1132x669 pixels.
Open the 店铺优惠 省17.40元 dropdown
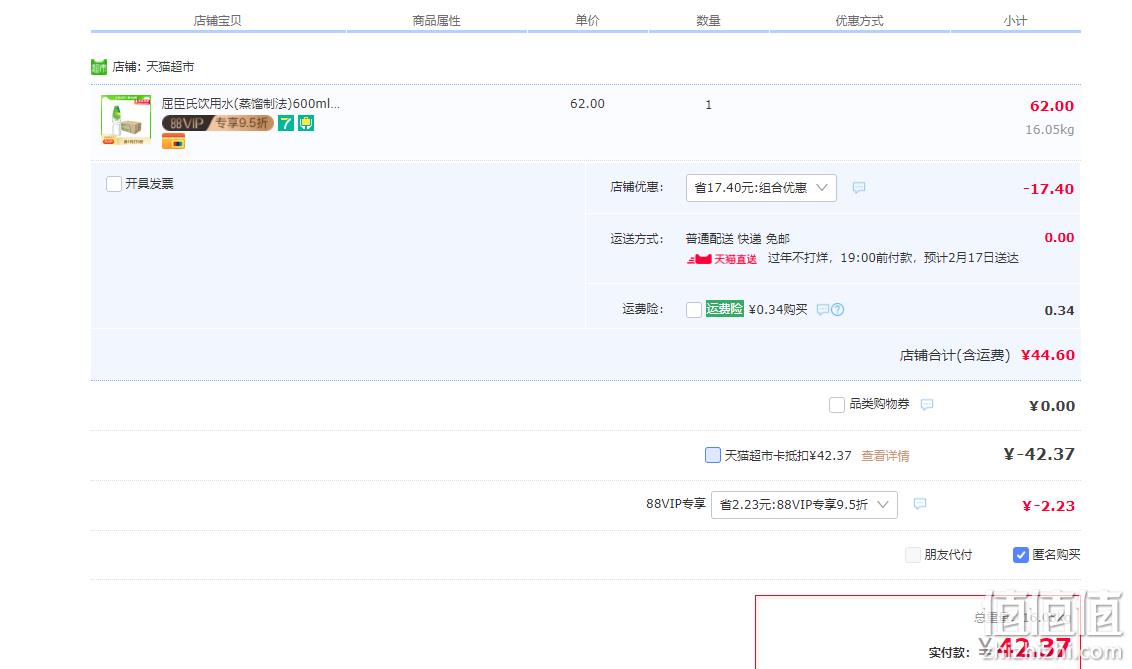pos(761,188)
